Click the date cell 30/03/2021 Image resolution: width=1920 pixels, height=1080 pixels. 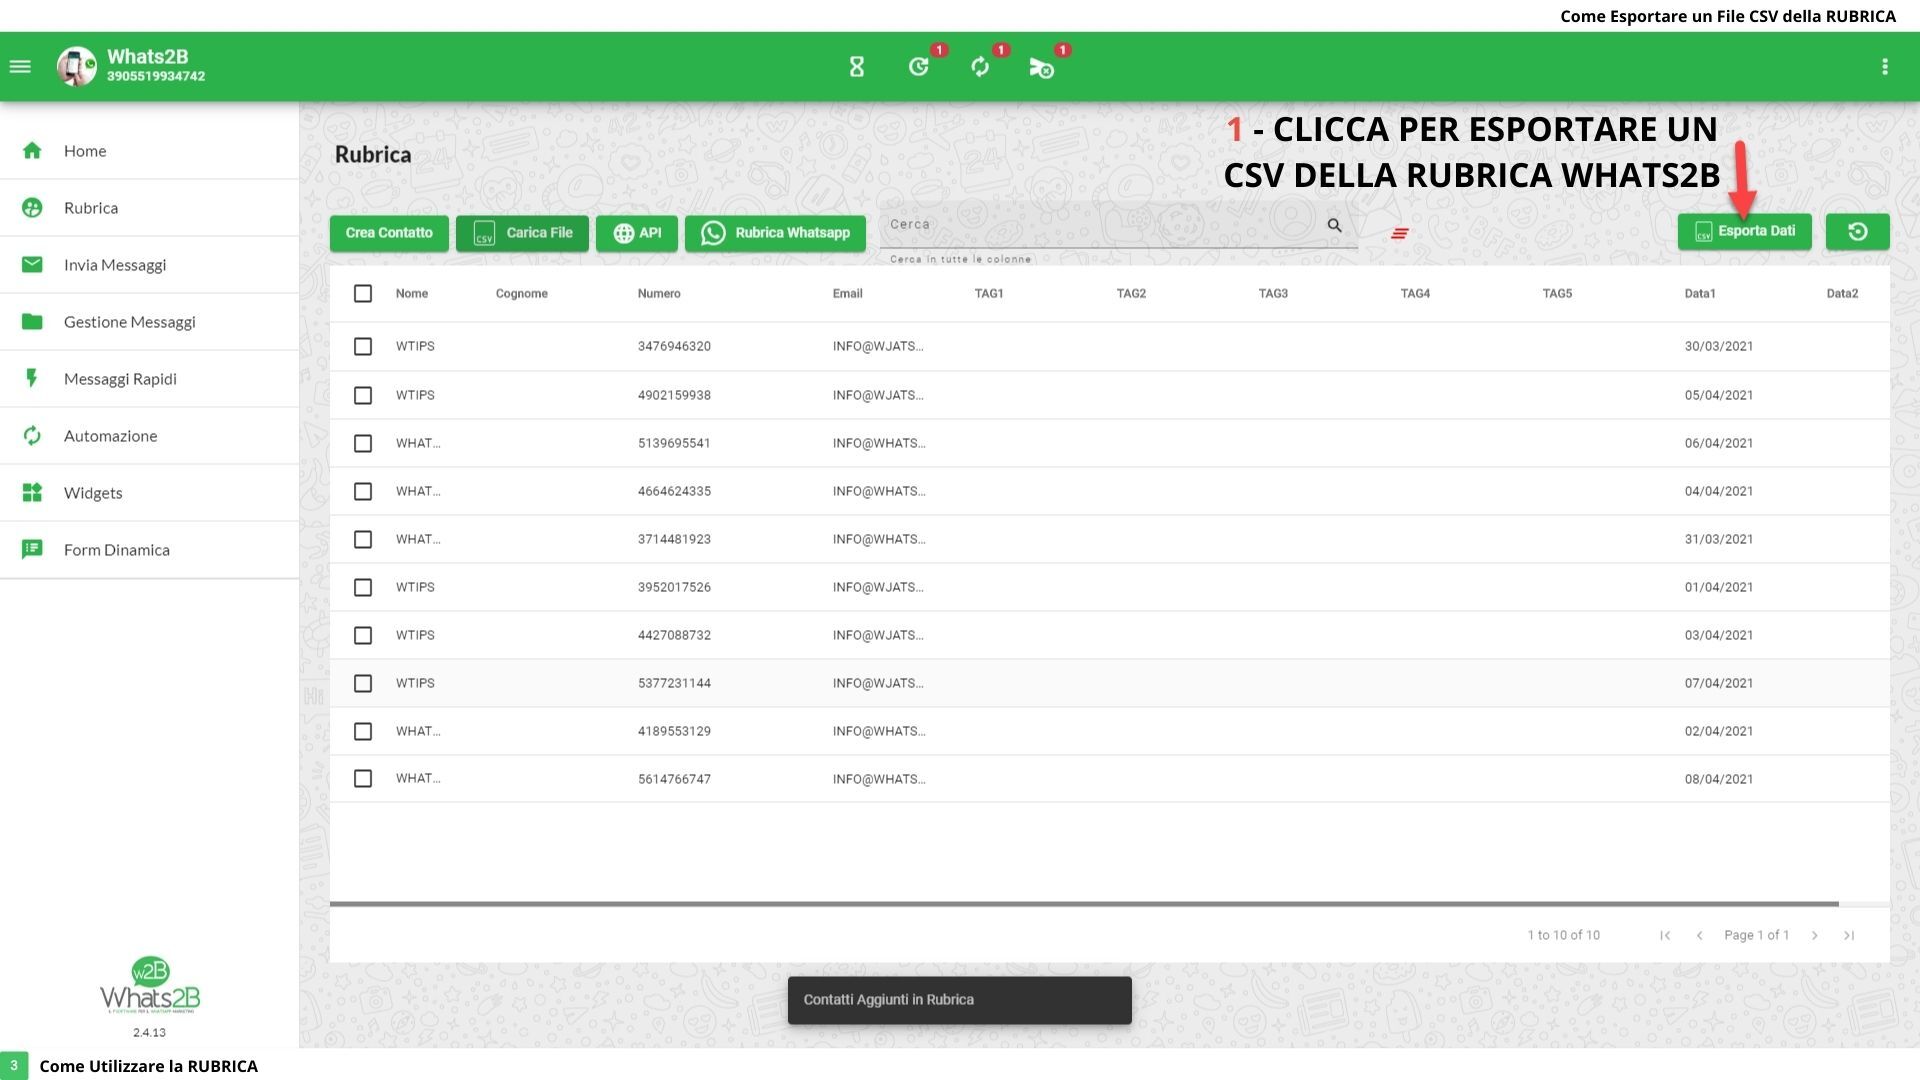click(x=1719, y=347)
